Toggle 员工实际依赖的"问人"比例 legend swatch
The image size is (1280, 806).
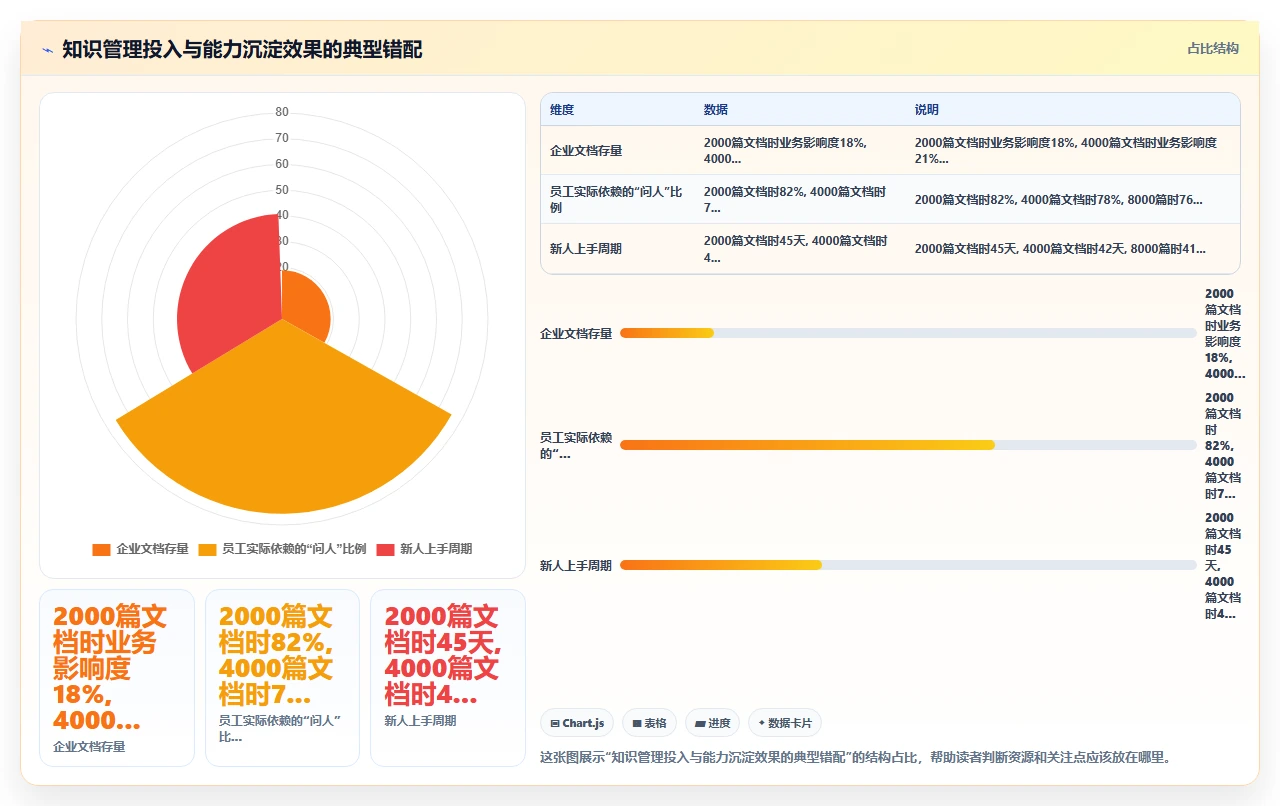[207, 549]
